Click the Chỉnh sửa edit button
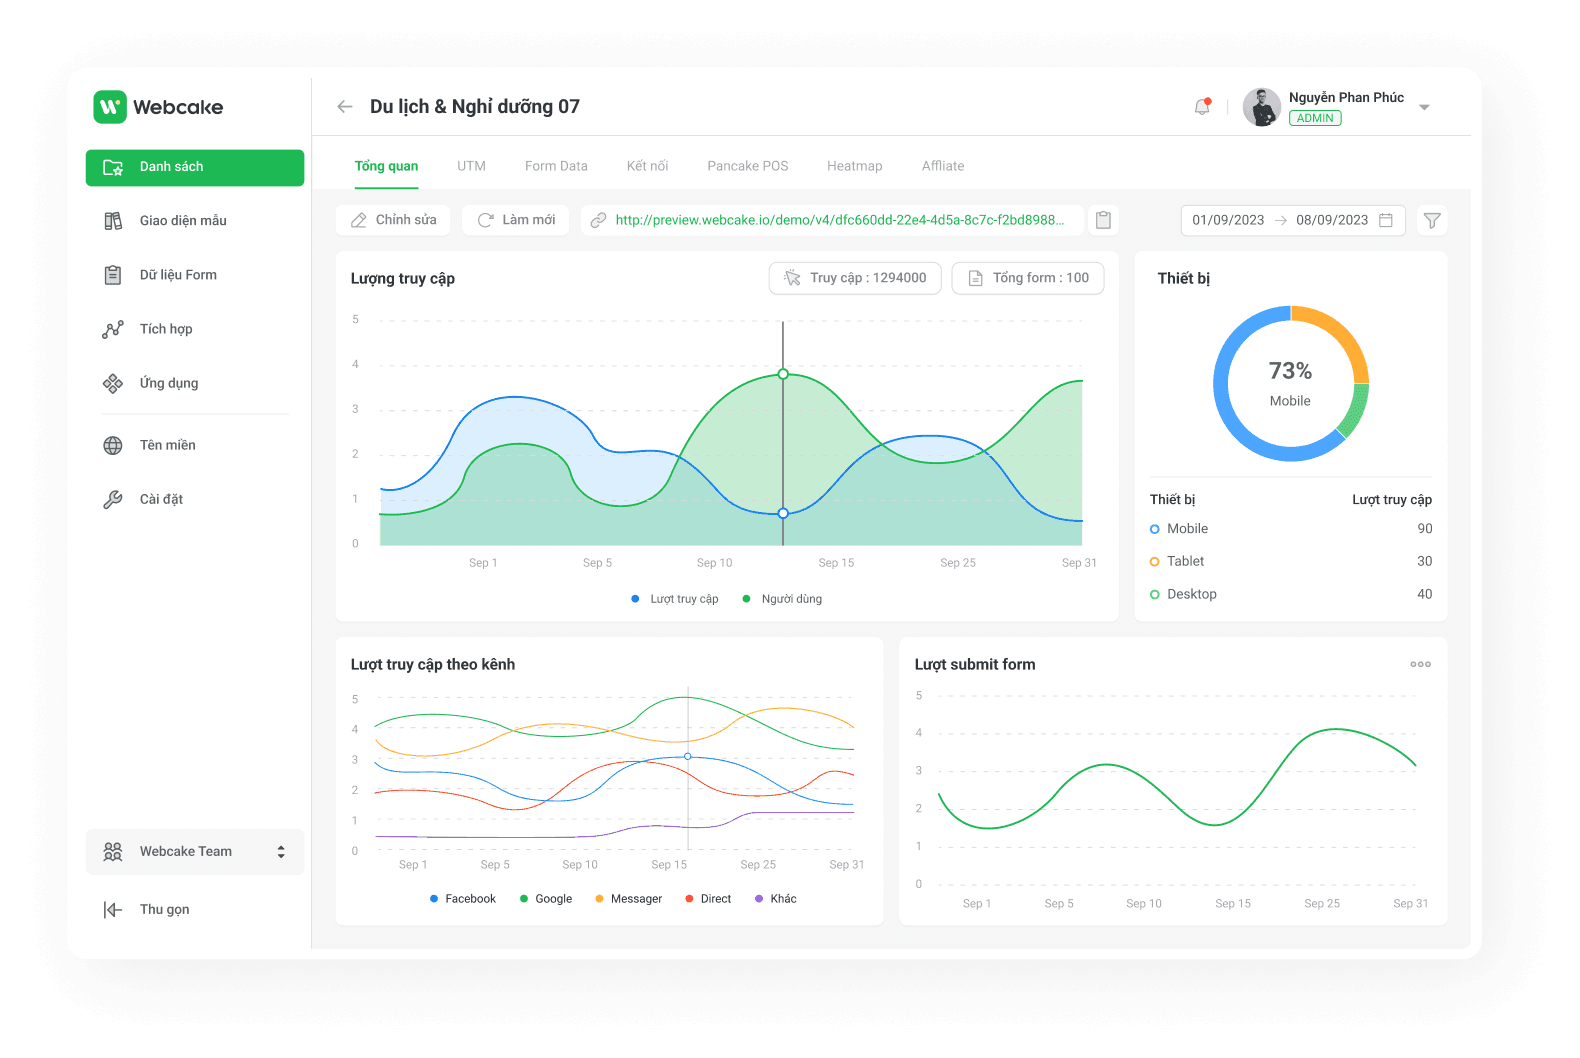This screenshot has height=1058, width=1580. [393, 220]
